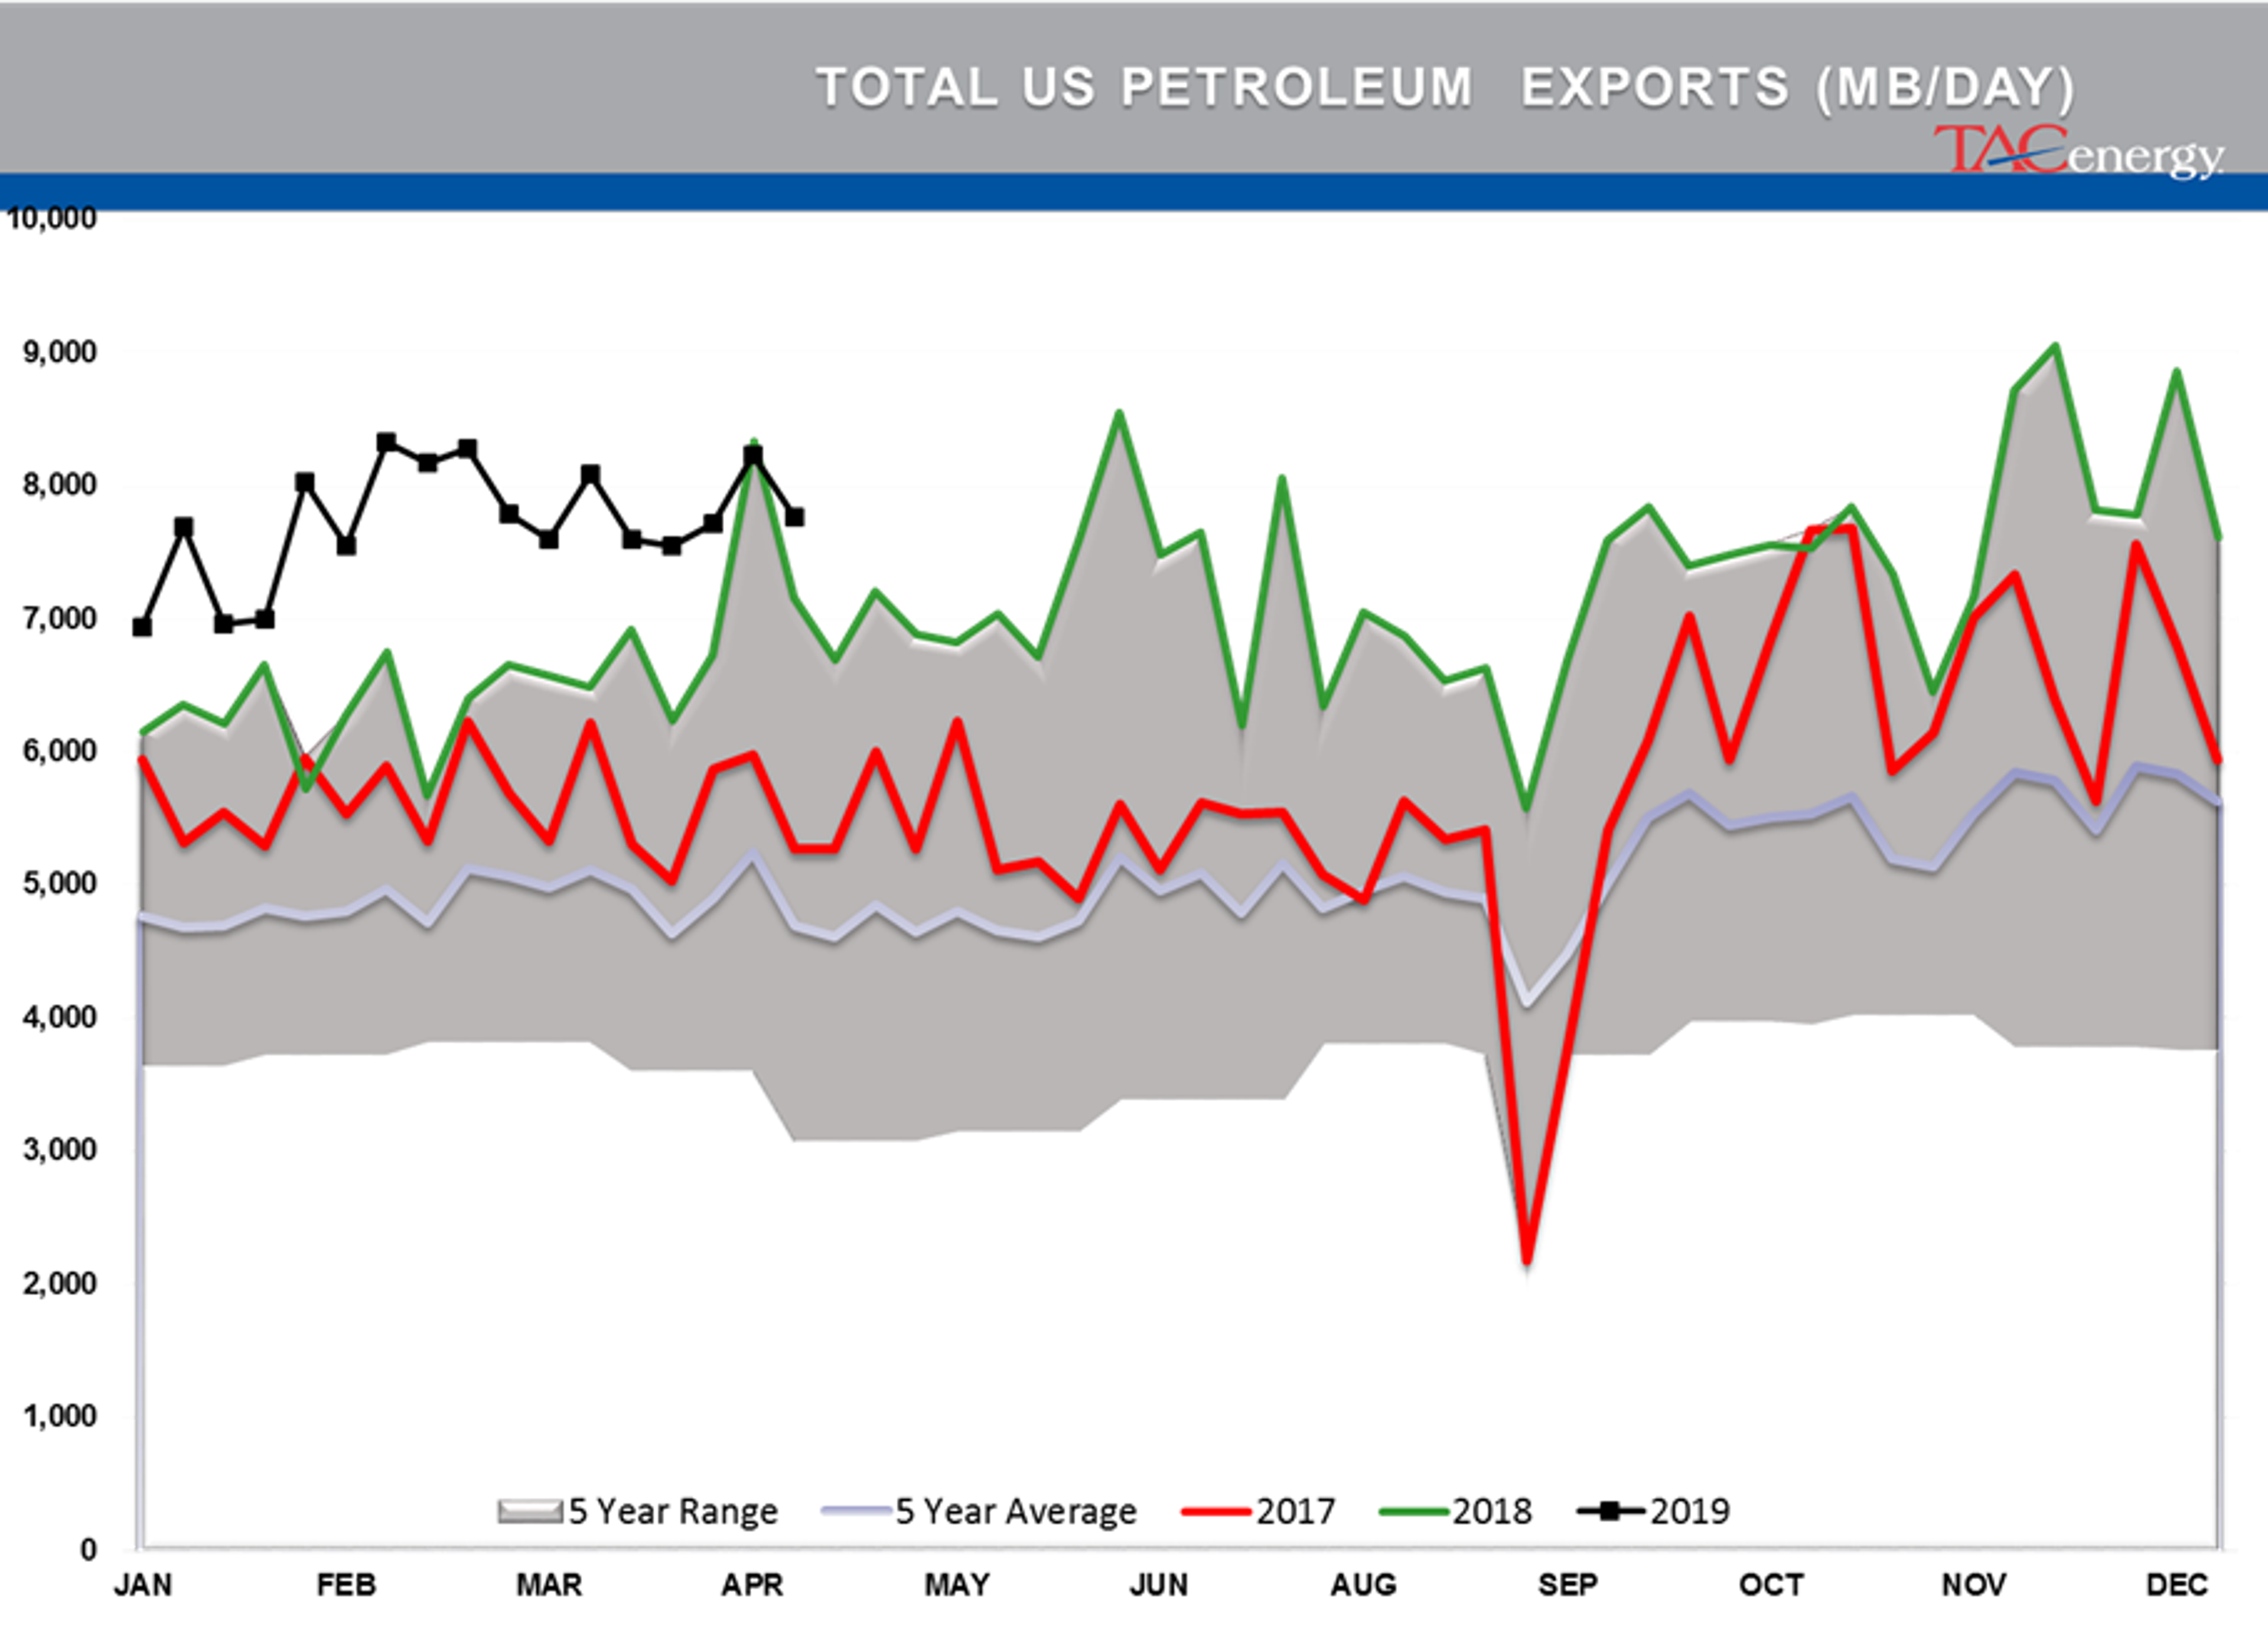Click the 2019 legend label
Image resolution: width=2268 pixels, height=1643 pixels.
(1689, 1511)
